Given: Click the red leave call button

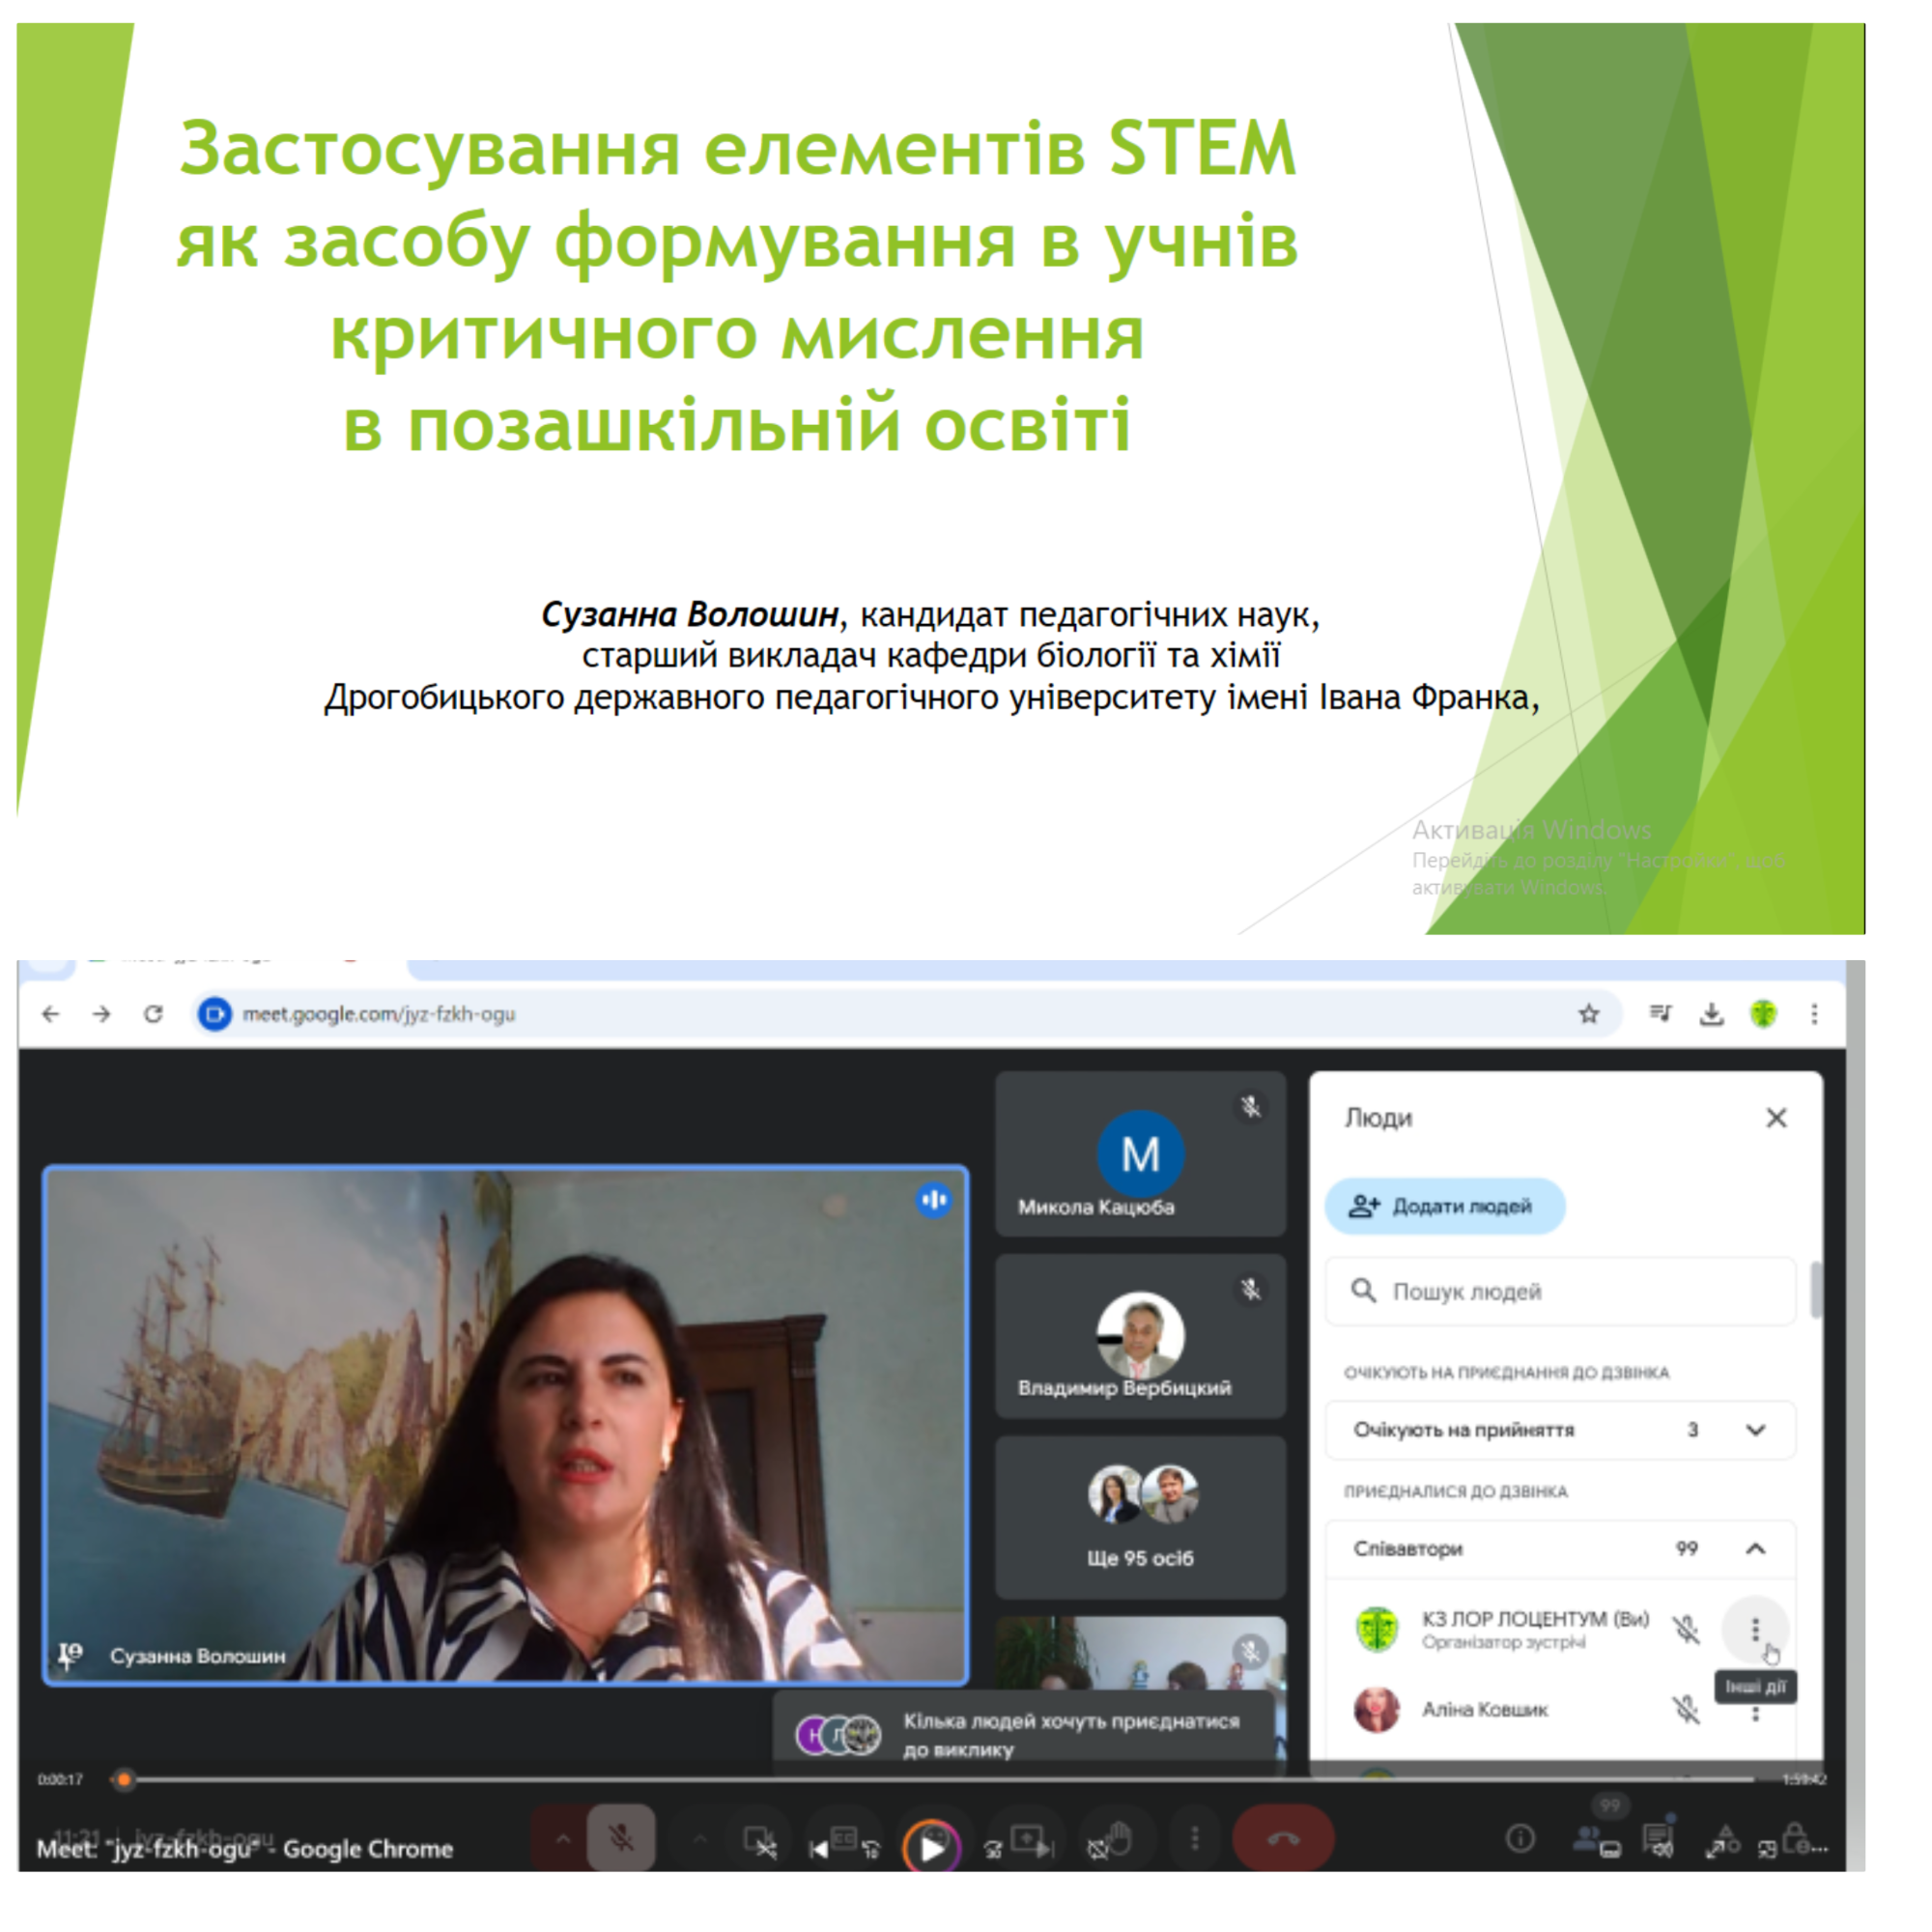Looking at the screenshot, I should (x=1283, y=1838).
